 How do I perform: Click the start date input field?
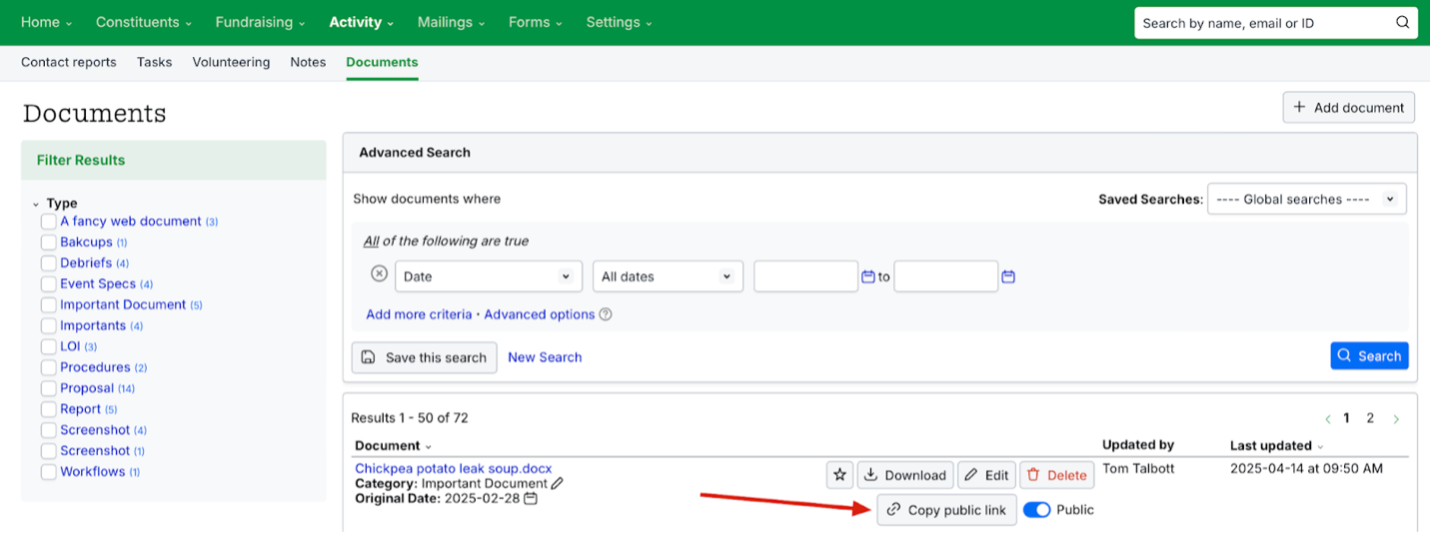coord(805,276)
